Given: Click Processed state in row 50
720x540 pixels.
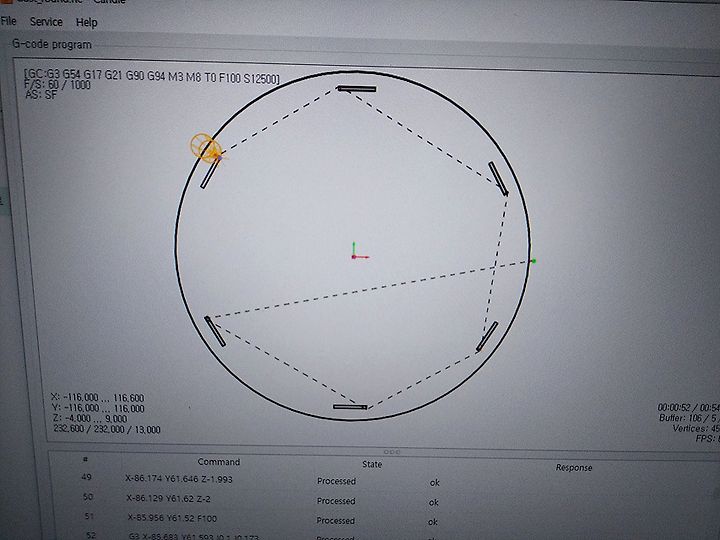Looking at the screenshot, I should pyautogui.click(x=336, y=501).
